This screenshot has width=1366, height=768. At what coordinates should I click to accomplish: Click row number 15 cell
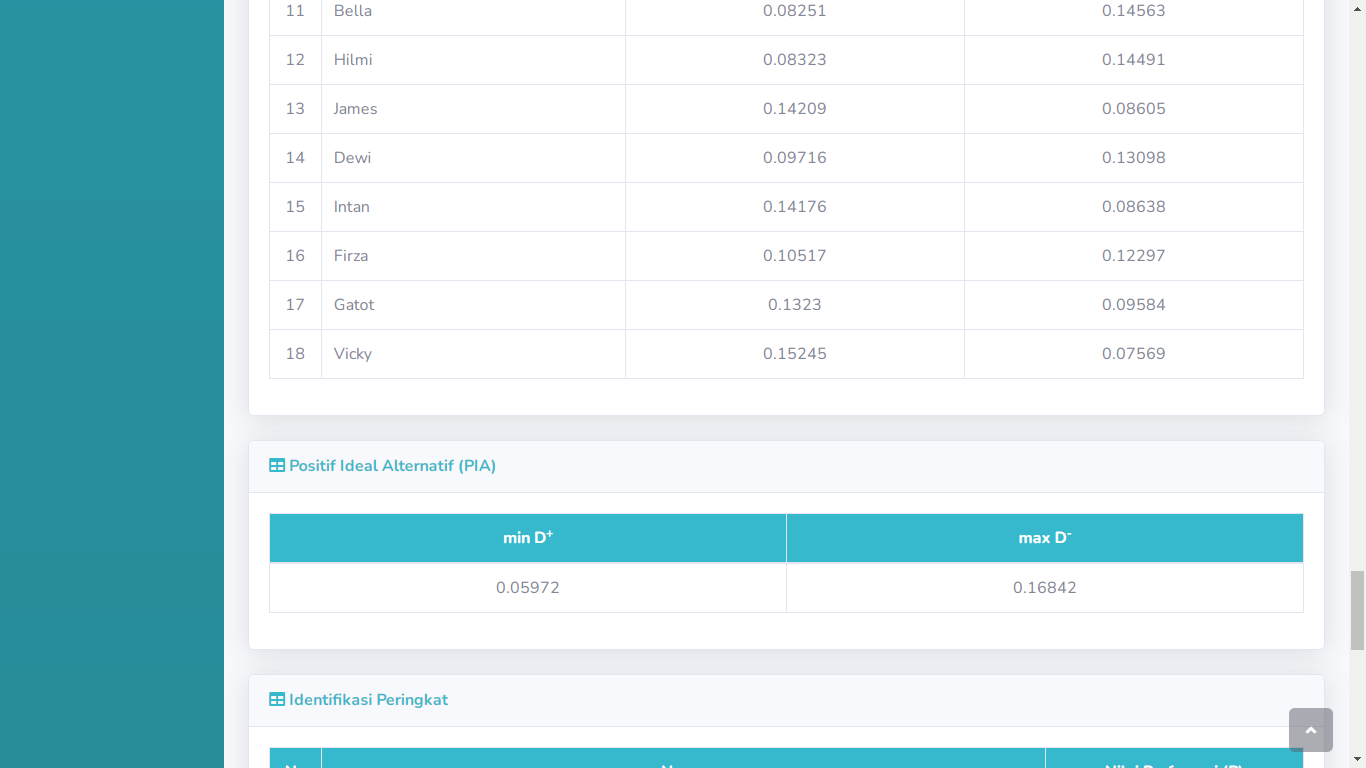point(295,207)
